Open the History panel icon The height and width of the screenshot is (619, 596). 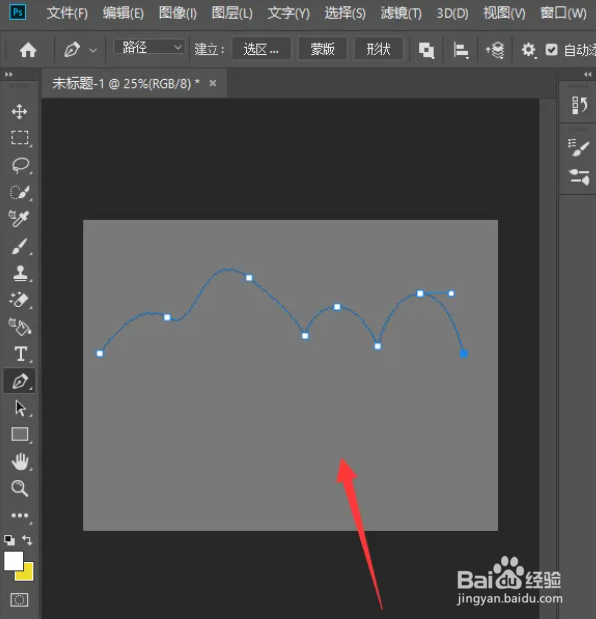[579, 105]
